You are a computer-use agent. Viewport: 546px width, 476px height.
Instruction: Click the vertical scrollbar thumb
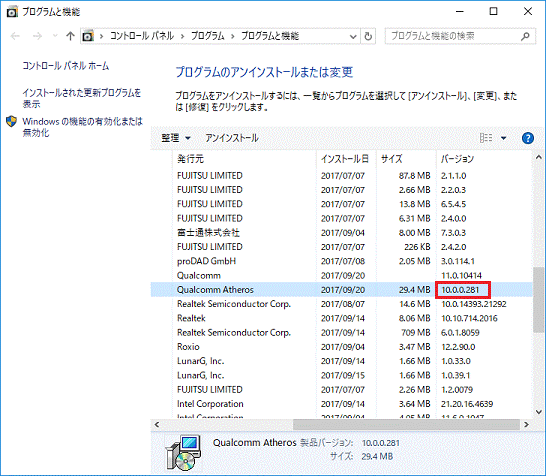(x=539, y=300)
